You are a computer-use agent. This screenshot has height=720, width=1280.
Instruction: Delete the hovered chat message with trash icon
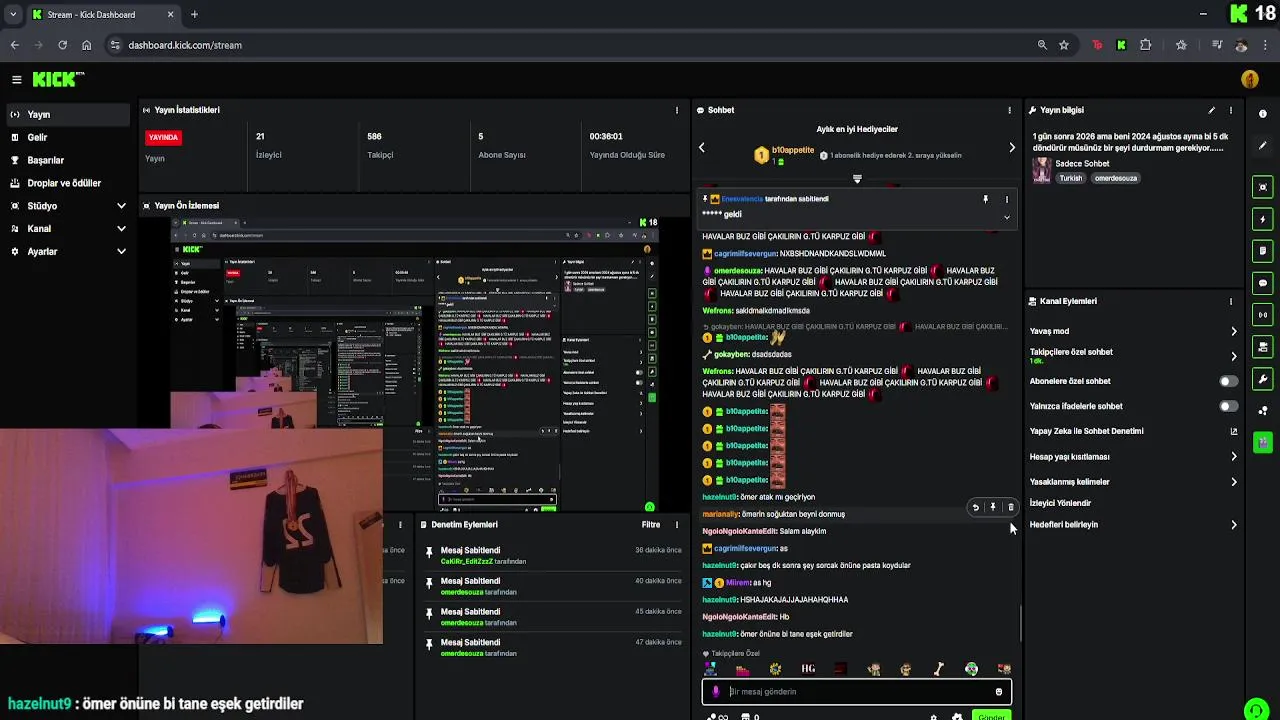pyautogui.click(x=1010, y=507)
